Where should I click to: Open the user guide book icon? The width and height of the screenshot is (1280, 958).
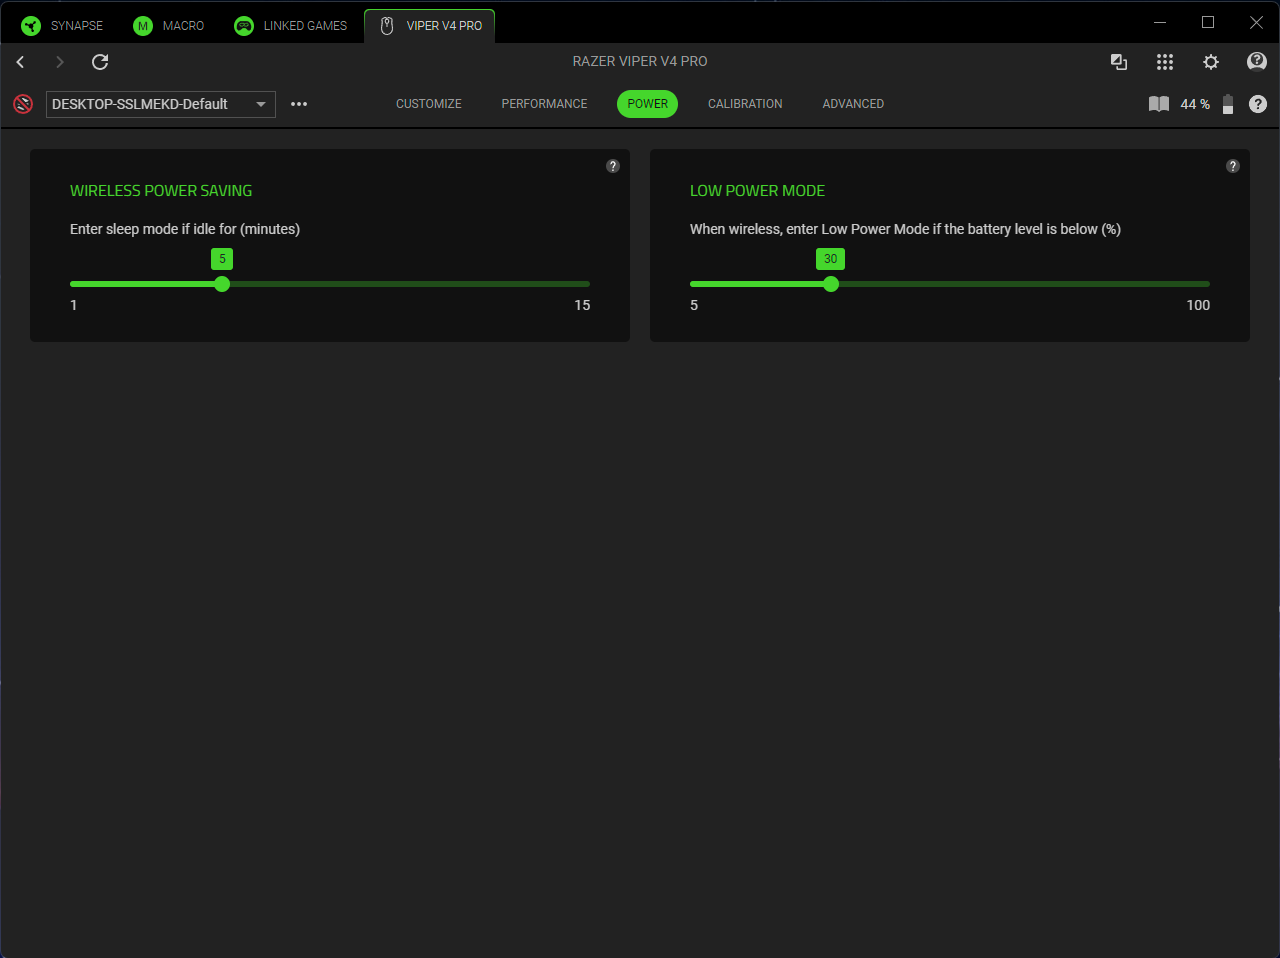click(x=1159, y=104)
